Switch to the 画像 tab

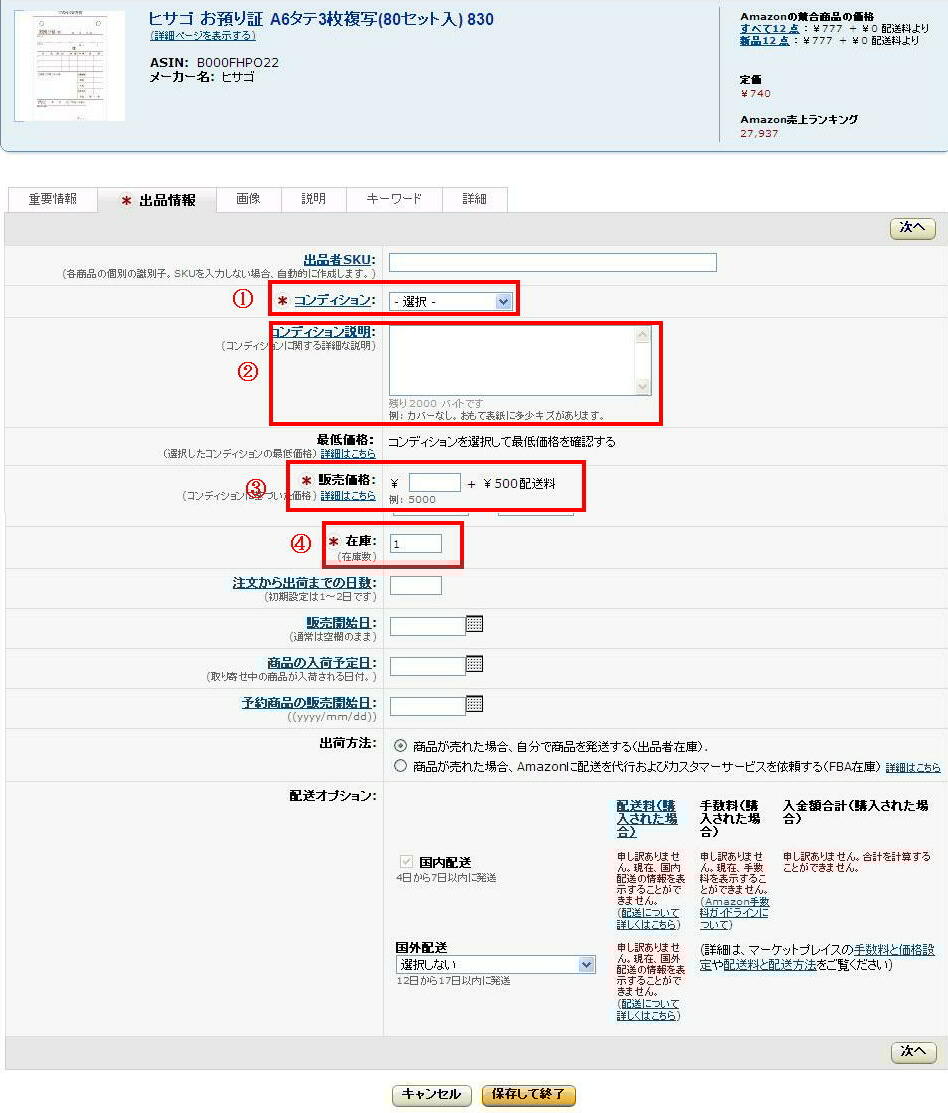coord(248,199)
